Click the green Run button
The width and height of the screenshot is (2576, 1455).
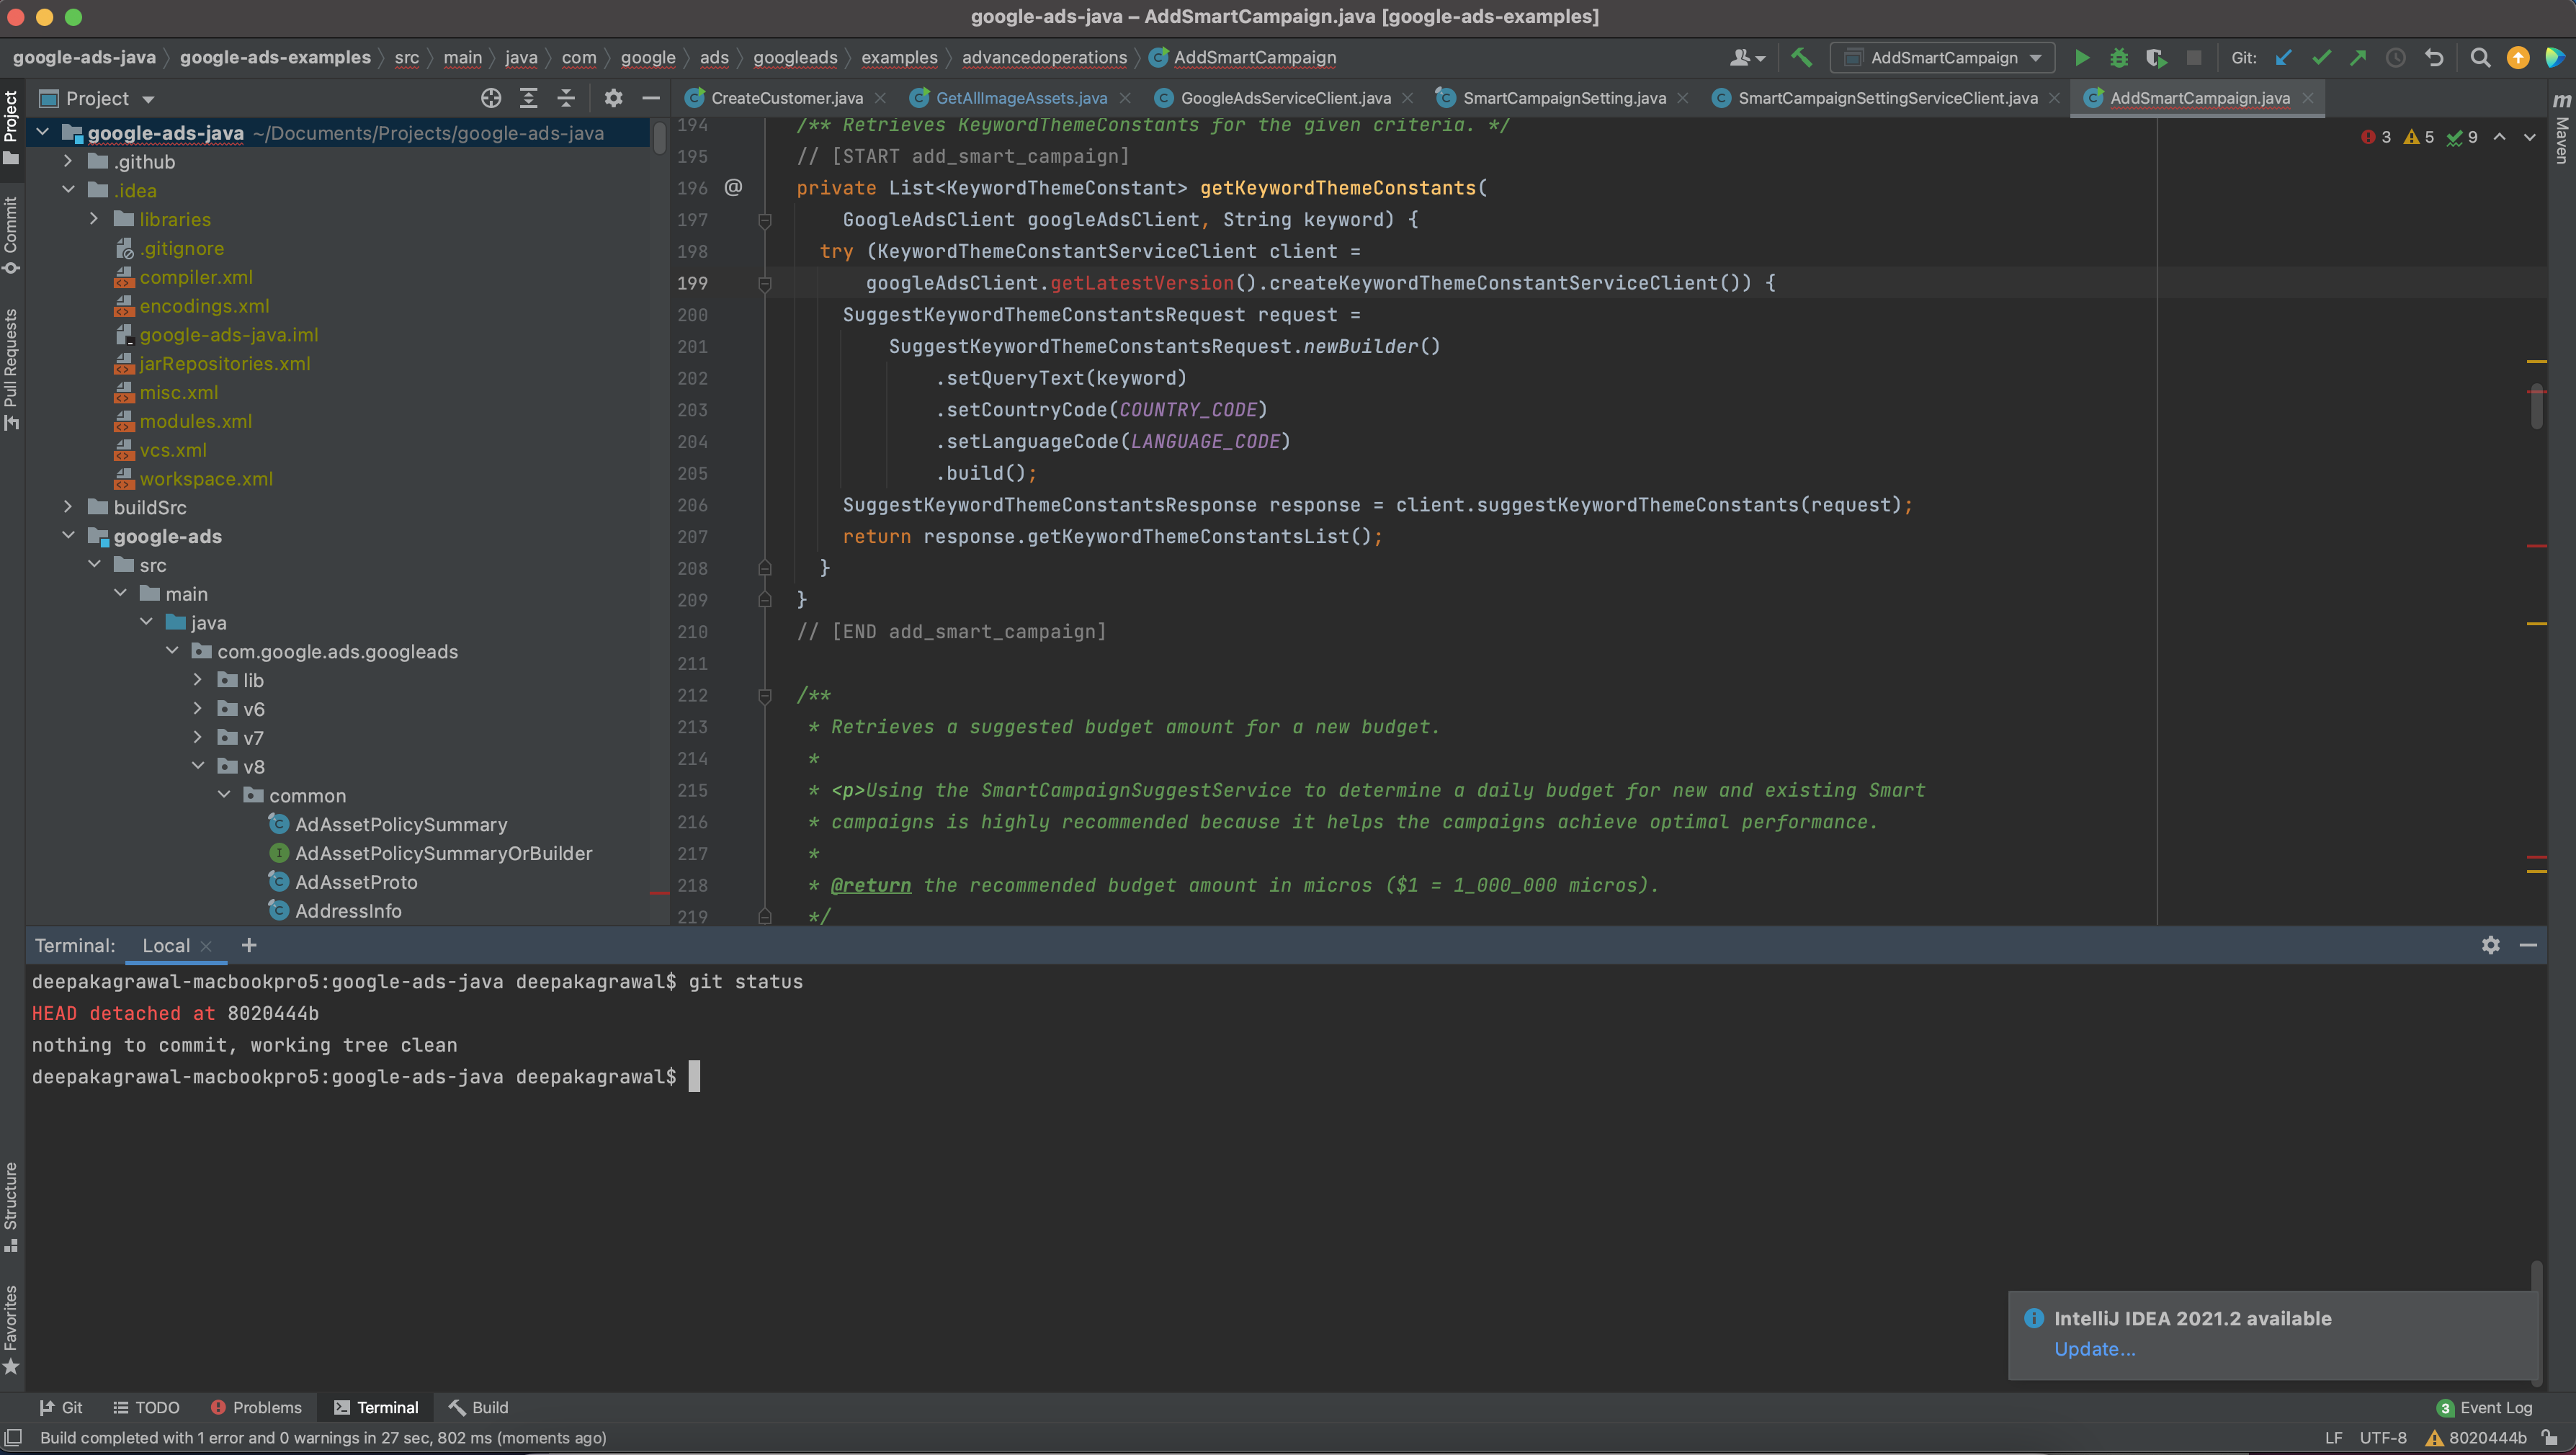pos(2081,58)
